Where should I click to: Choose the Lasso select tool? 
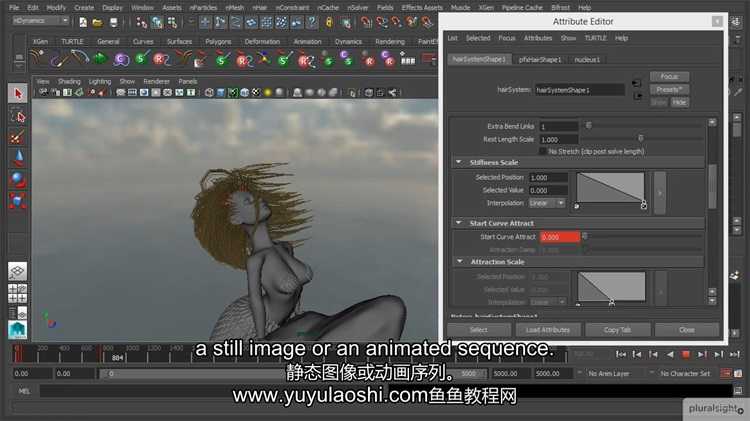[18, 116]
